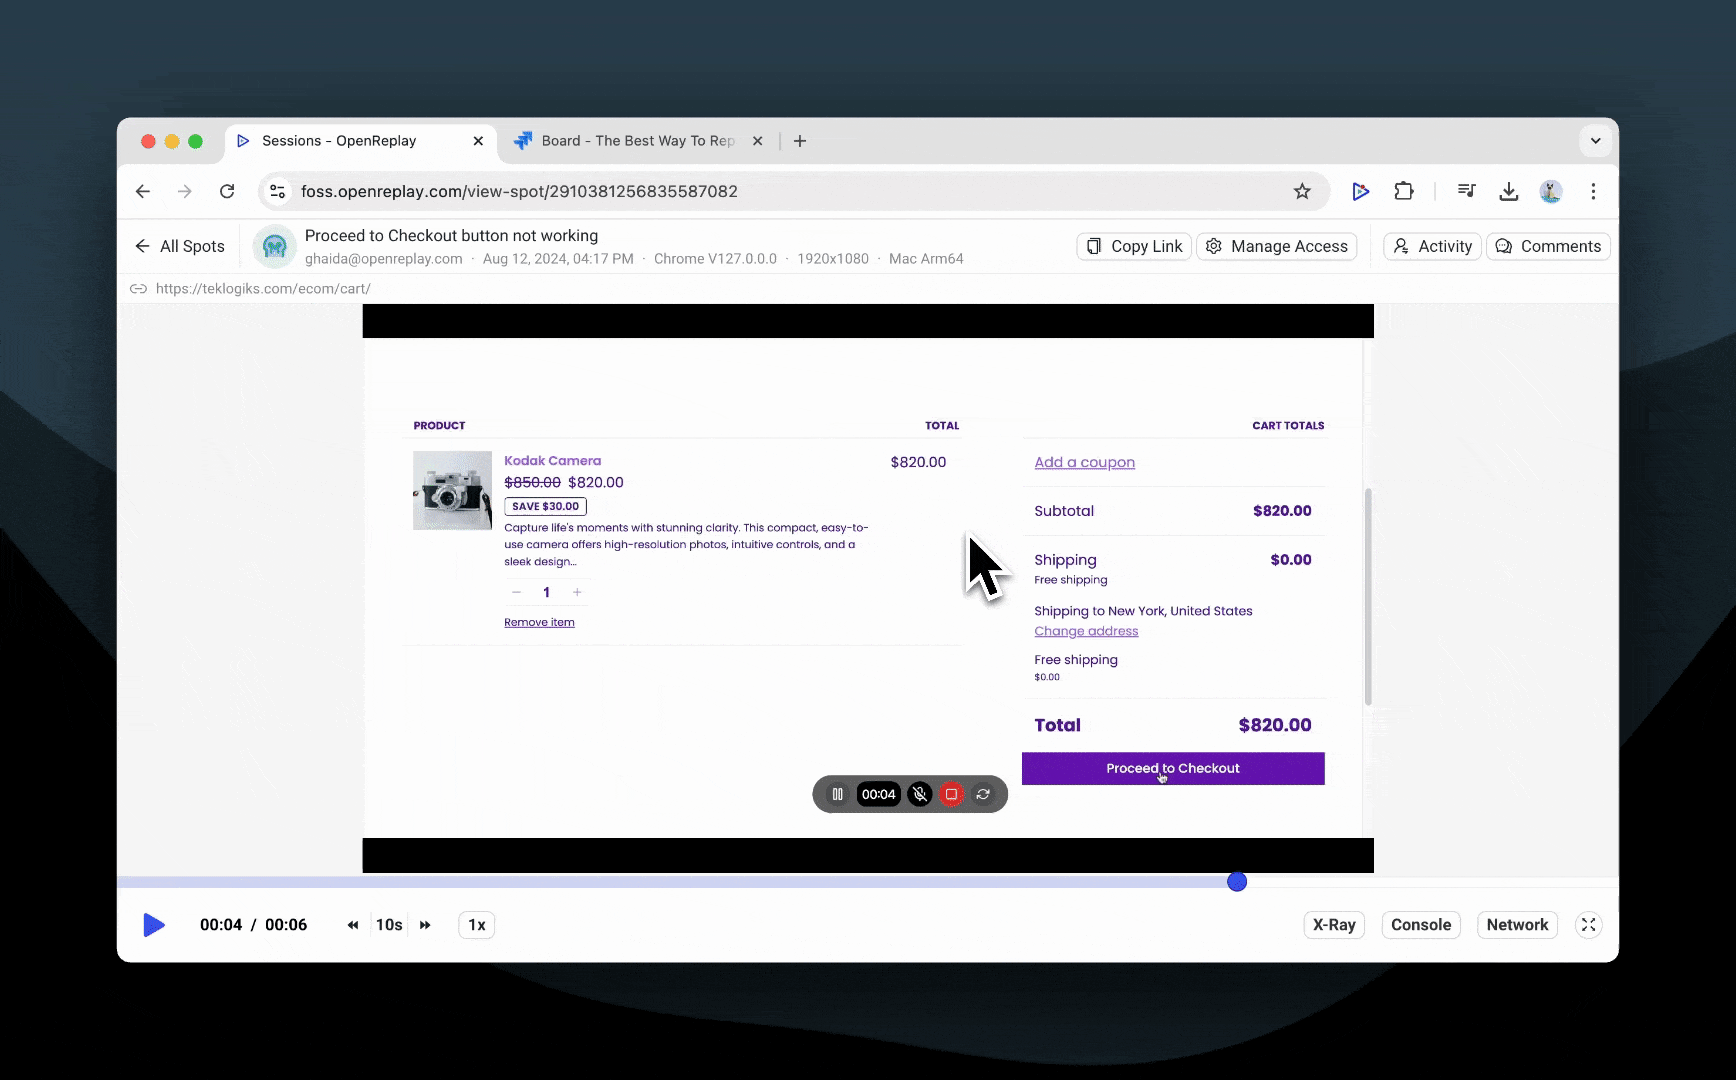The width and height of the screenshot is (1736, 1080).
Task: Open Kodak Camera product link
Action: (552, 461)
